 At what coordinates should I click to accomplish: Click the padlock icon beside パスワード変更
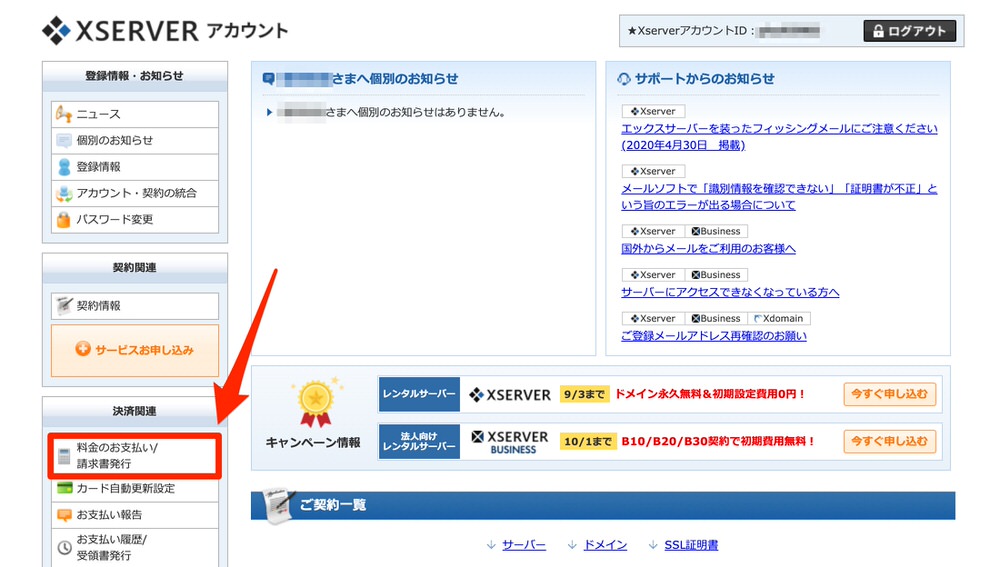63,219
